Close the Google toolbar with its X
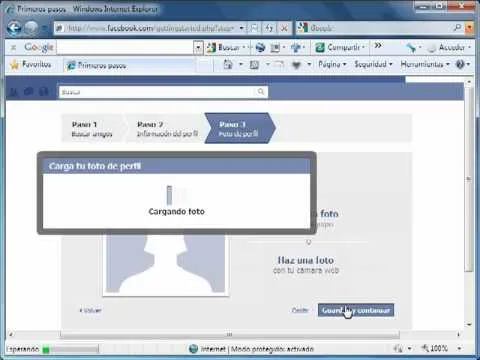 (13, 48)
